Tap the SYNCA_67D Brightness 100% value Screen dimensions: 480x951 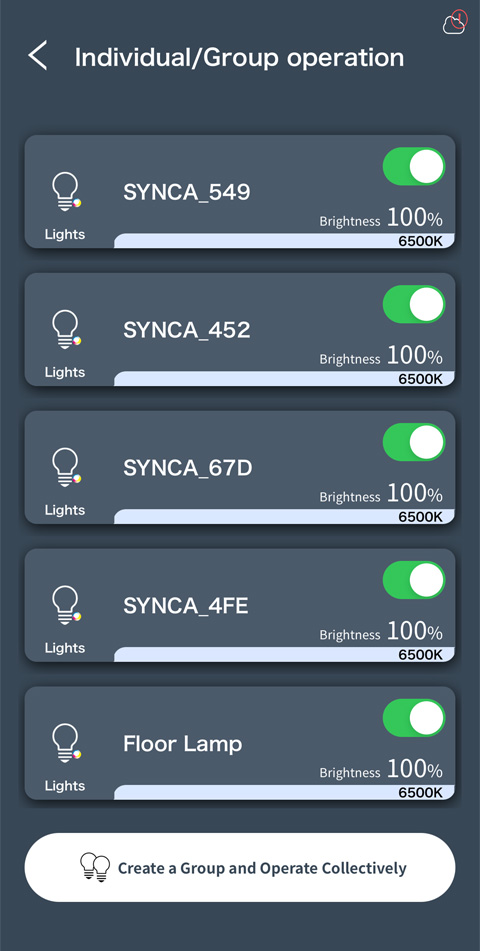pyautogui.click(x=381, y=494)
